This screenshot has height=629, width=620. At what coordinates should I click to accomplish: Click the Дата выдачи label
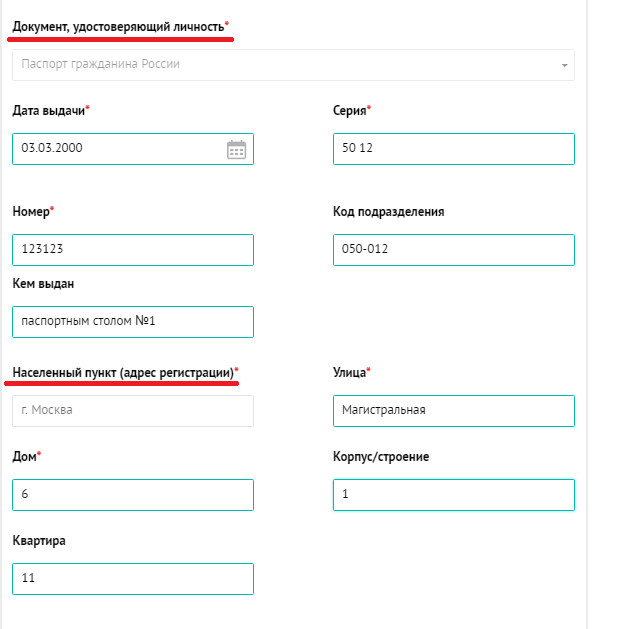(x=51, y=110)
